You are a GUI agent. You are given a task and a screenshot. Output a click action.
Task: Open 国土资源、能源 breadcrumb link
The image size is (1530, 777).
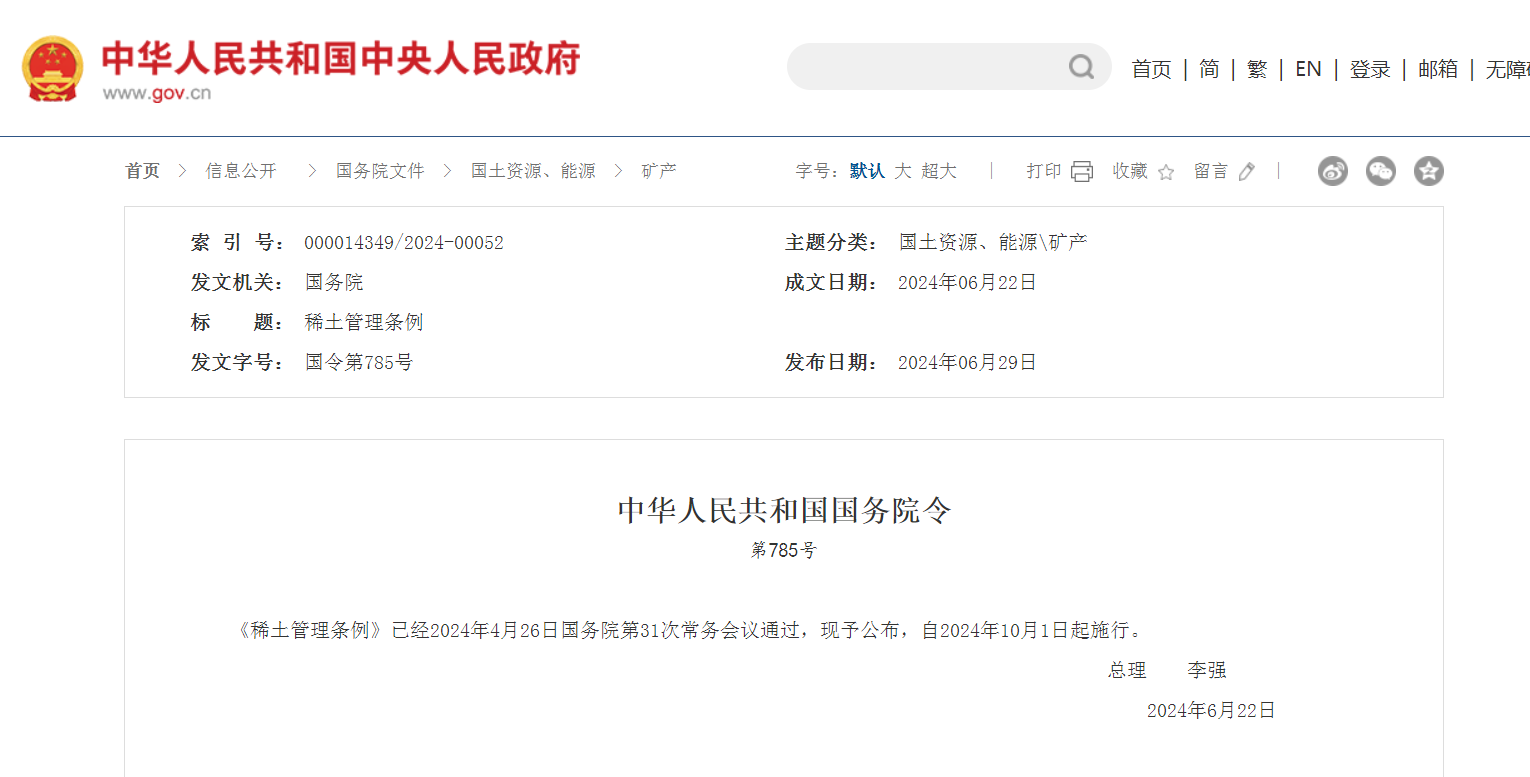tap(533, 171)
